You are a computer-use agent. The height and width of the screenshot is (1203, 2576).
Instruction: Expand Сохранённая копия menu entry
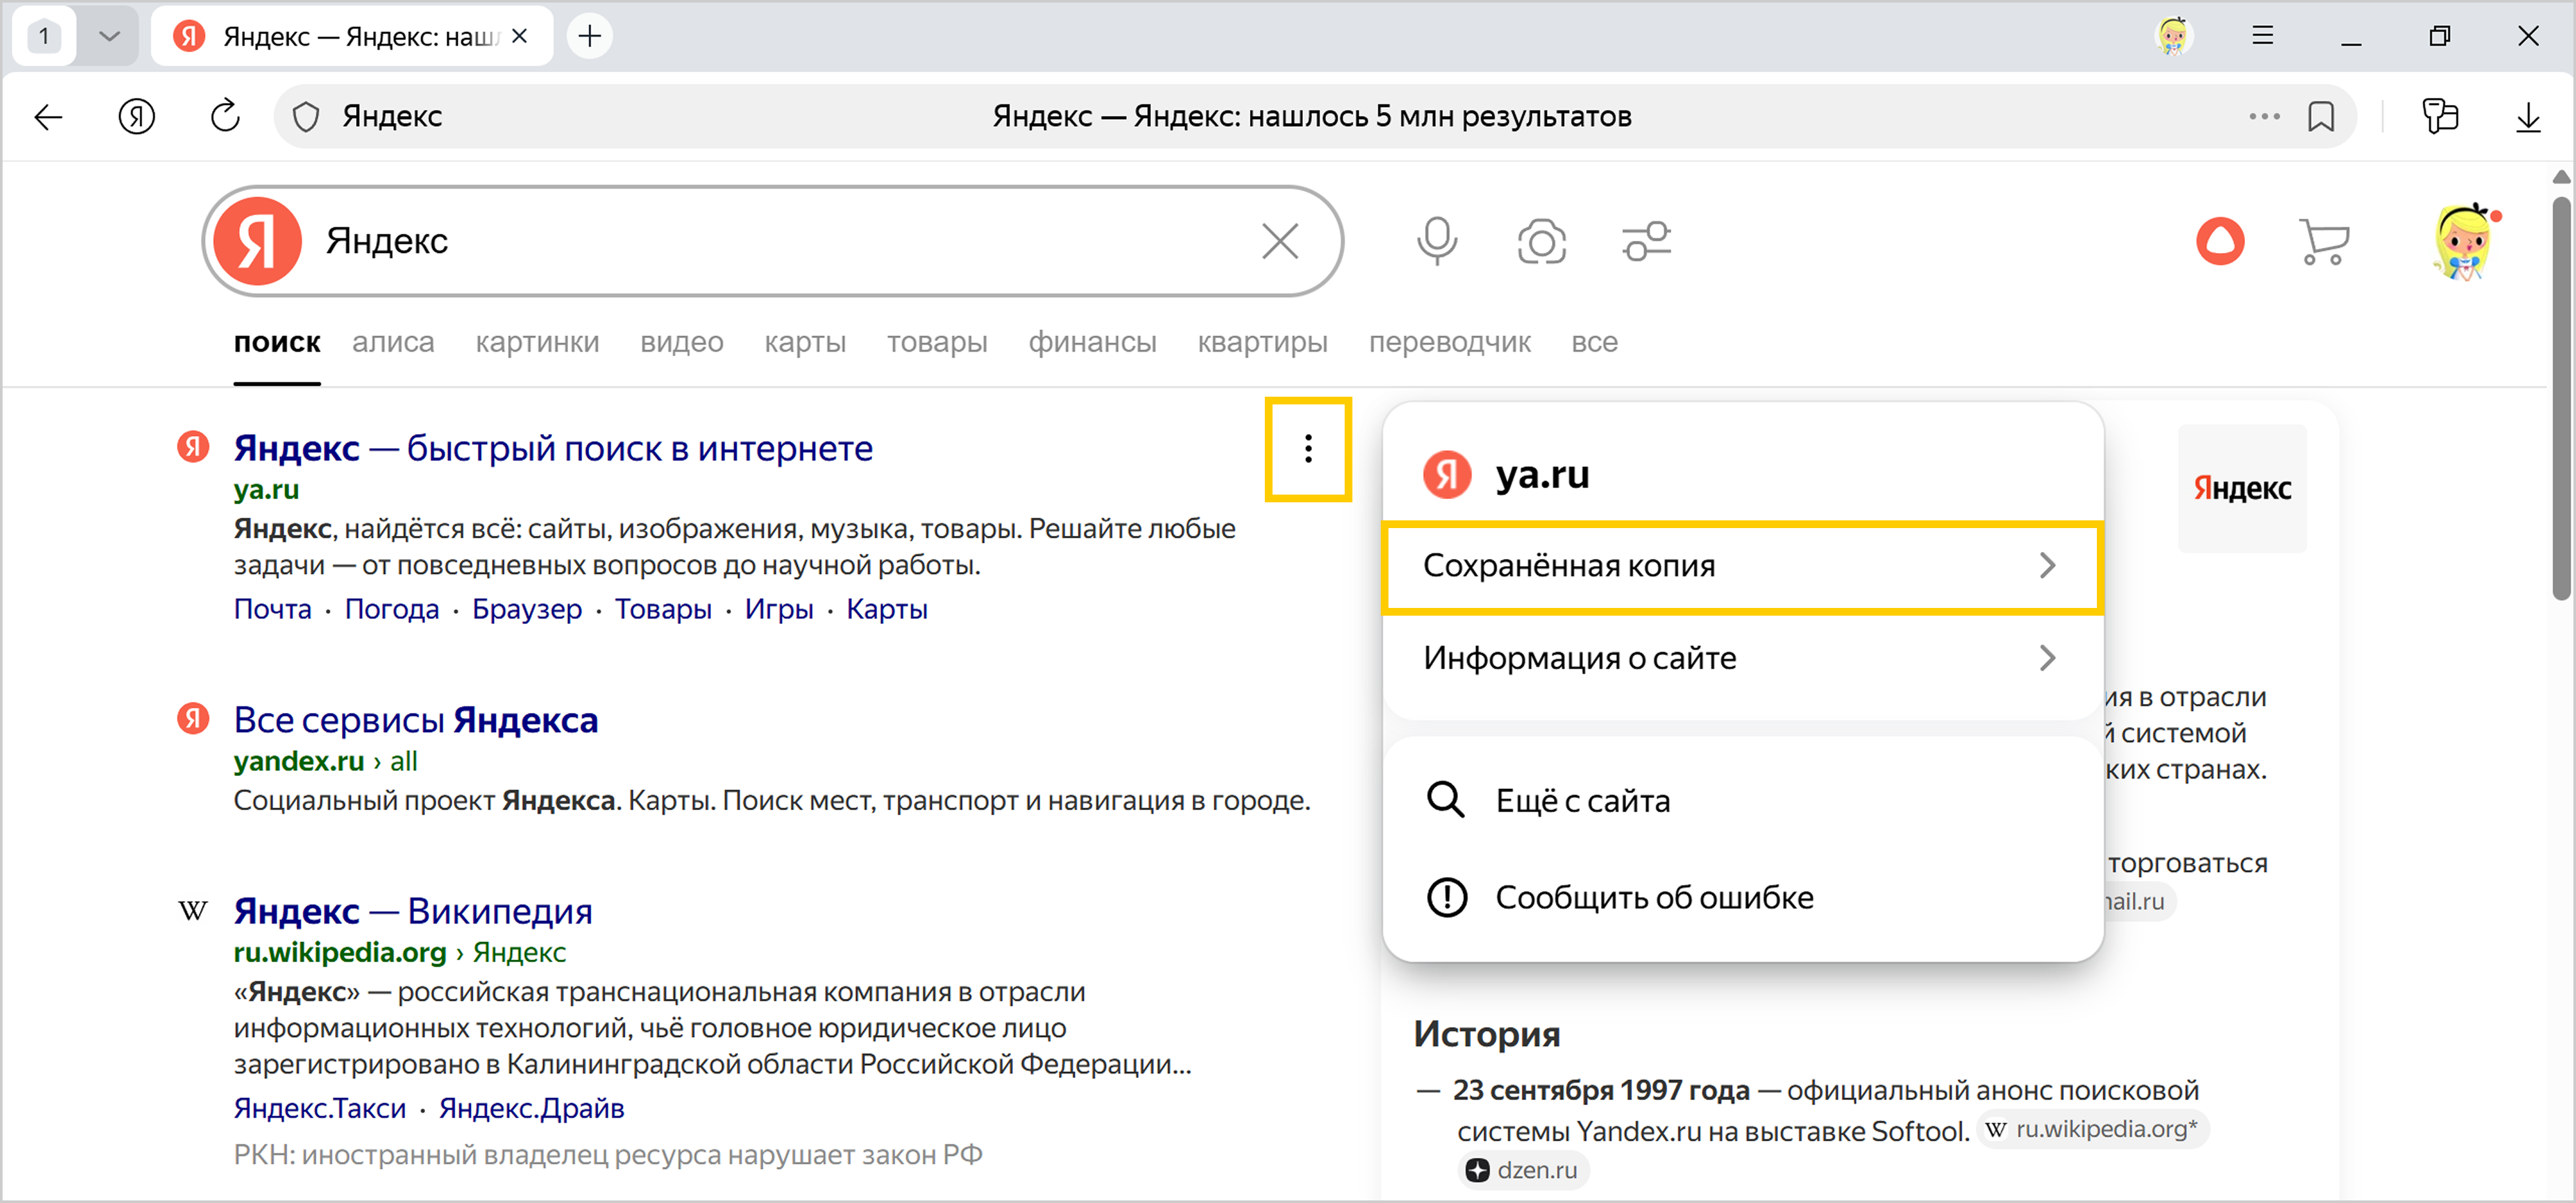click(1742, 566)
